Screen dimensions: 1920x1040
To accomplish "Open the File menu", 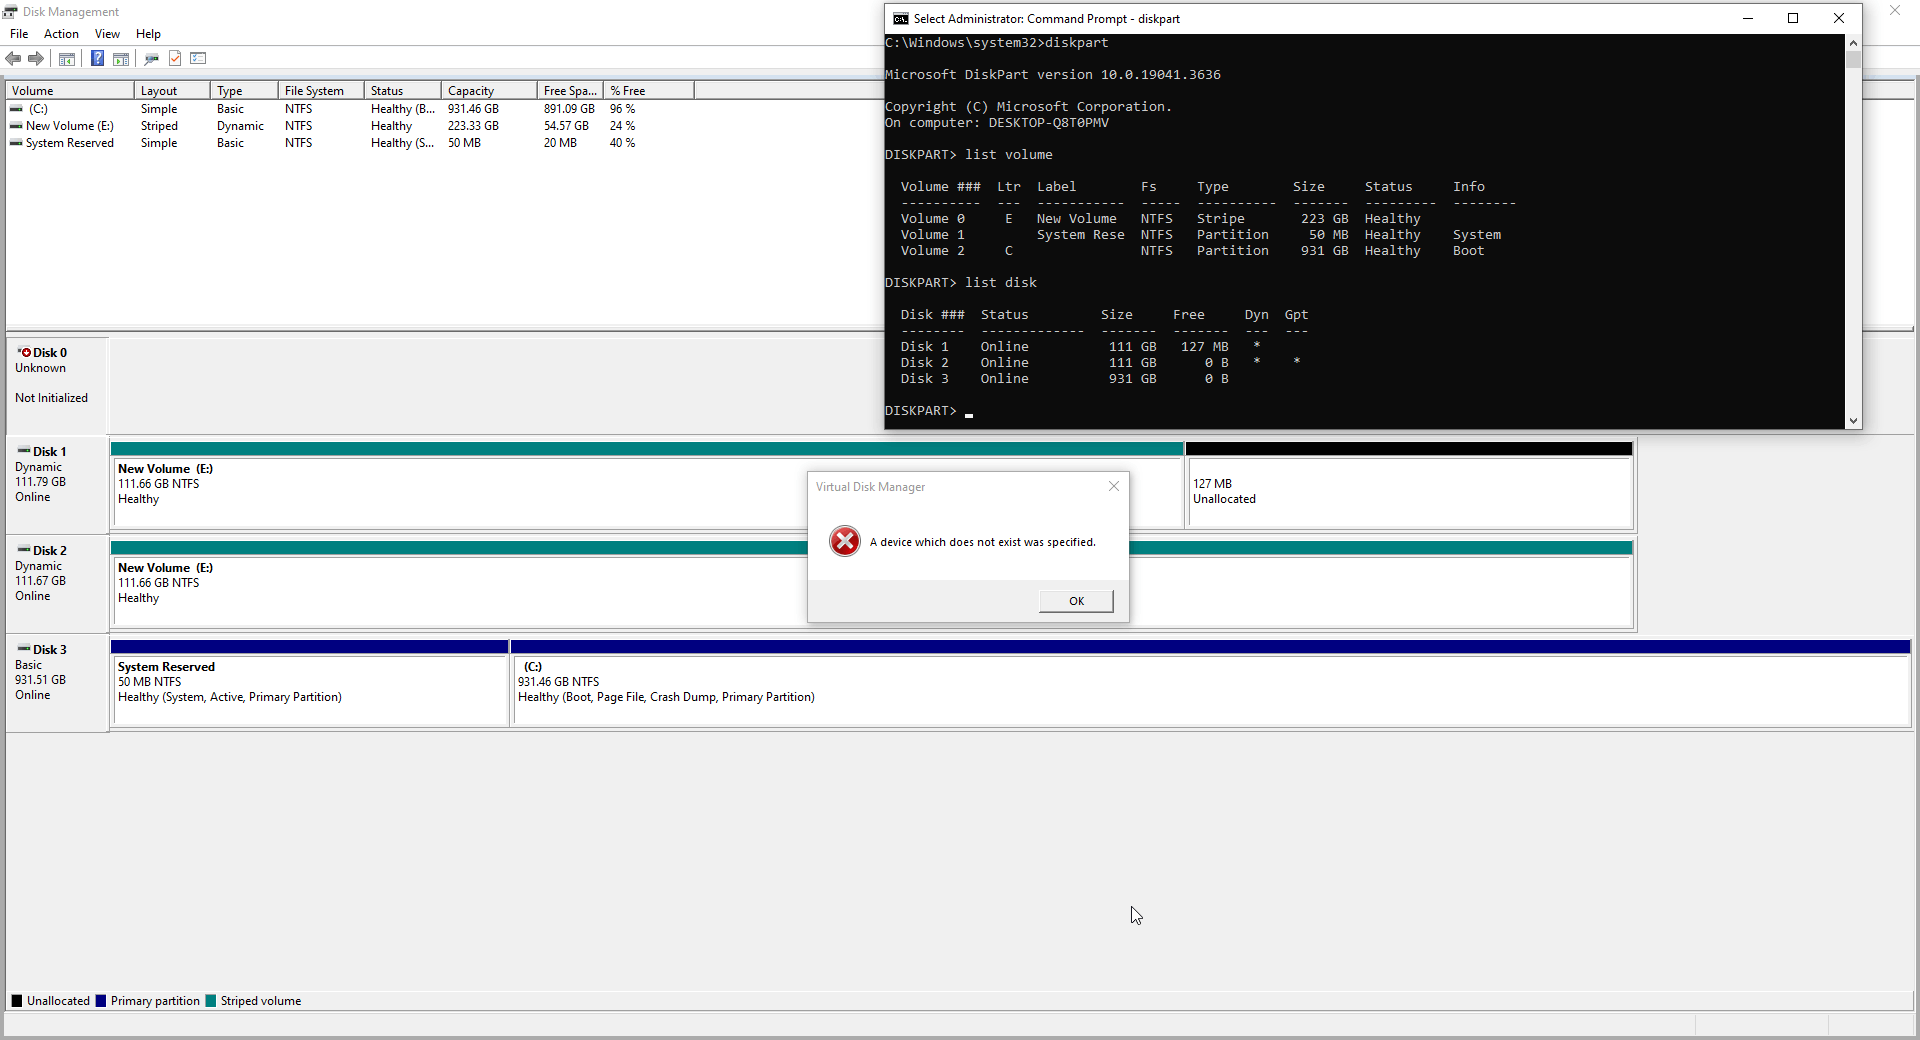I will click(19, 34).
